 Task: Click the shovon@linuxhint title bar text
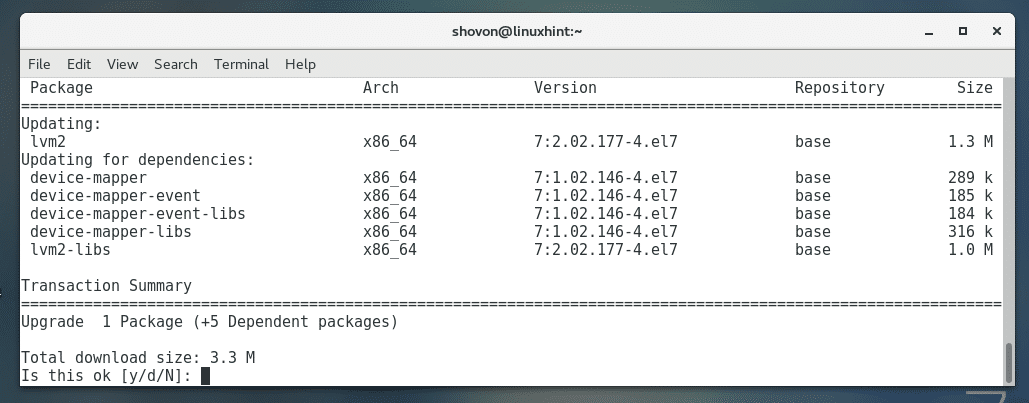517,31
